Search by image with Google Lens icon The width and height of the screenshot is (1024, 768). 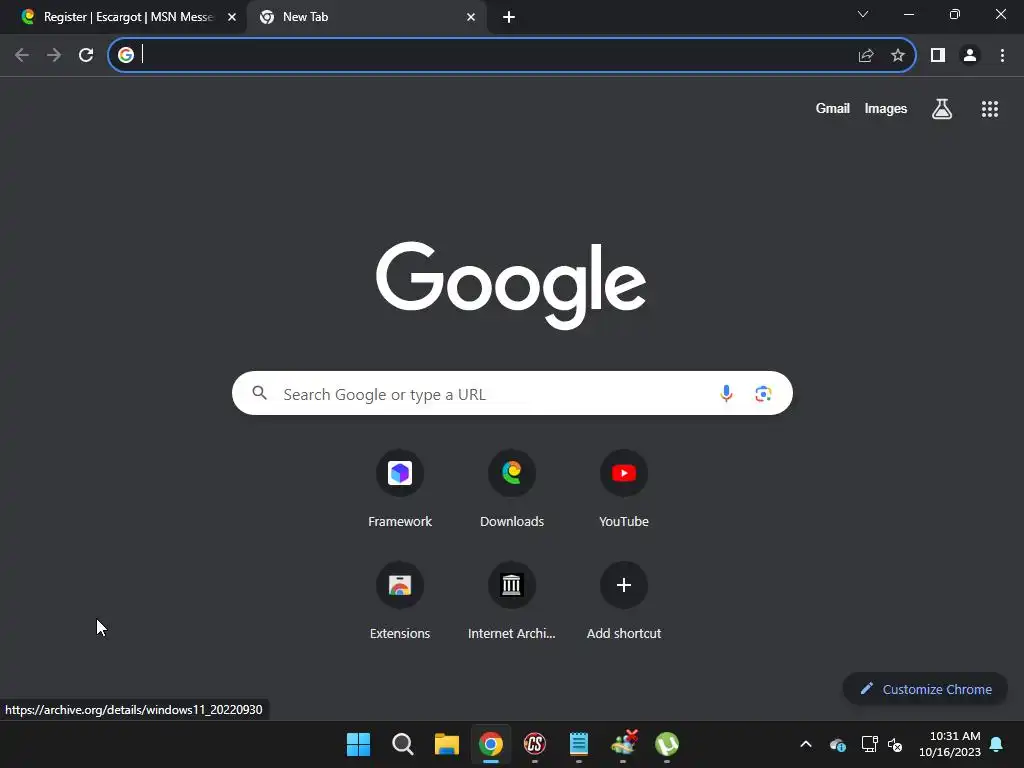[763, 393]
